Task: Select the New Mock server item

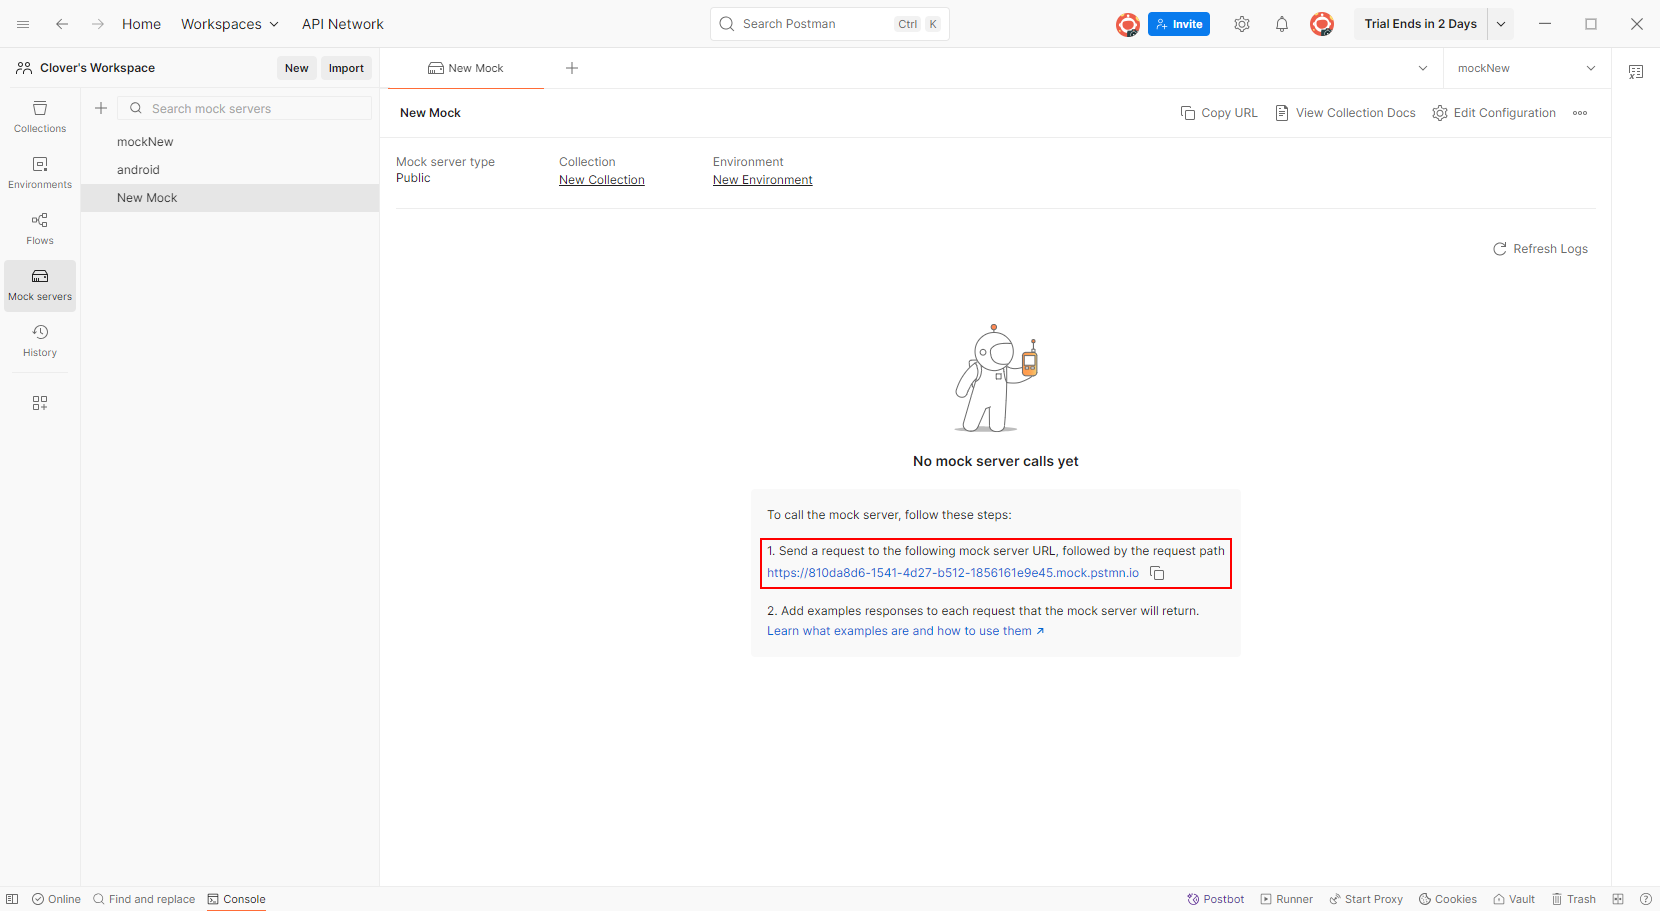Action: [x=230, y=198]
